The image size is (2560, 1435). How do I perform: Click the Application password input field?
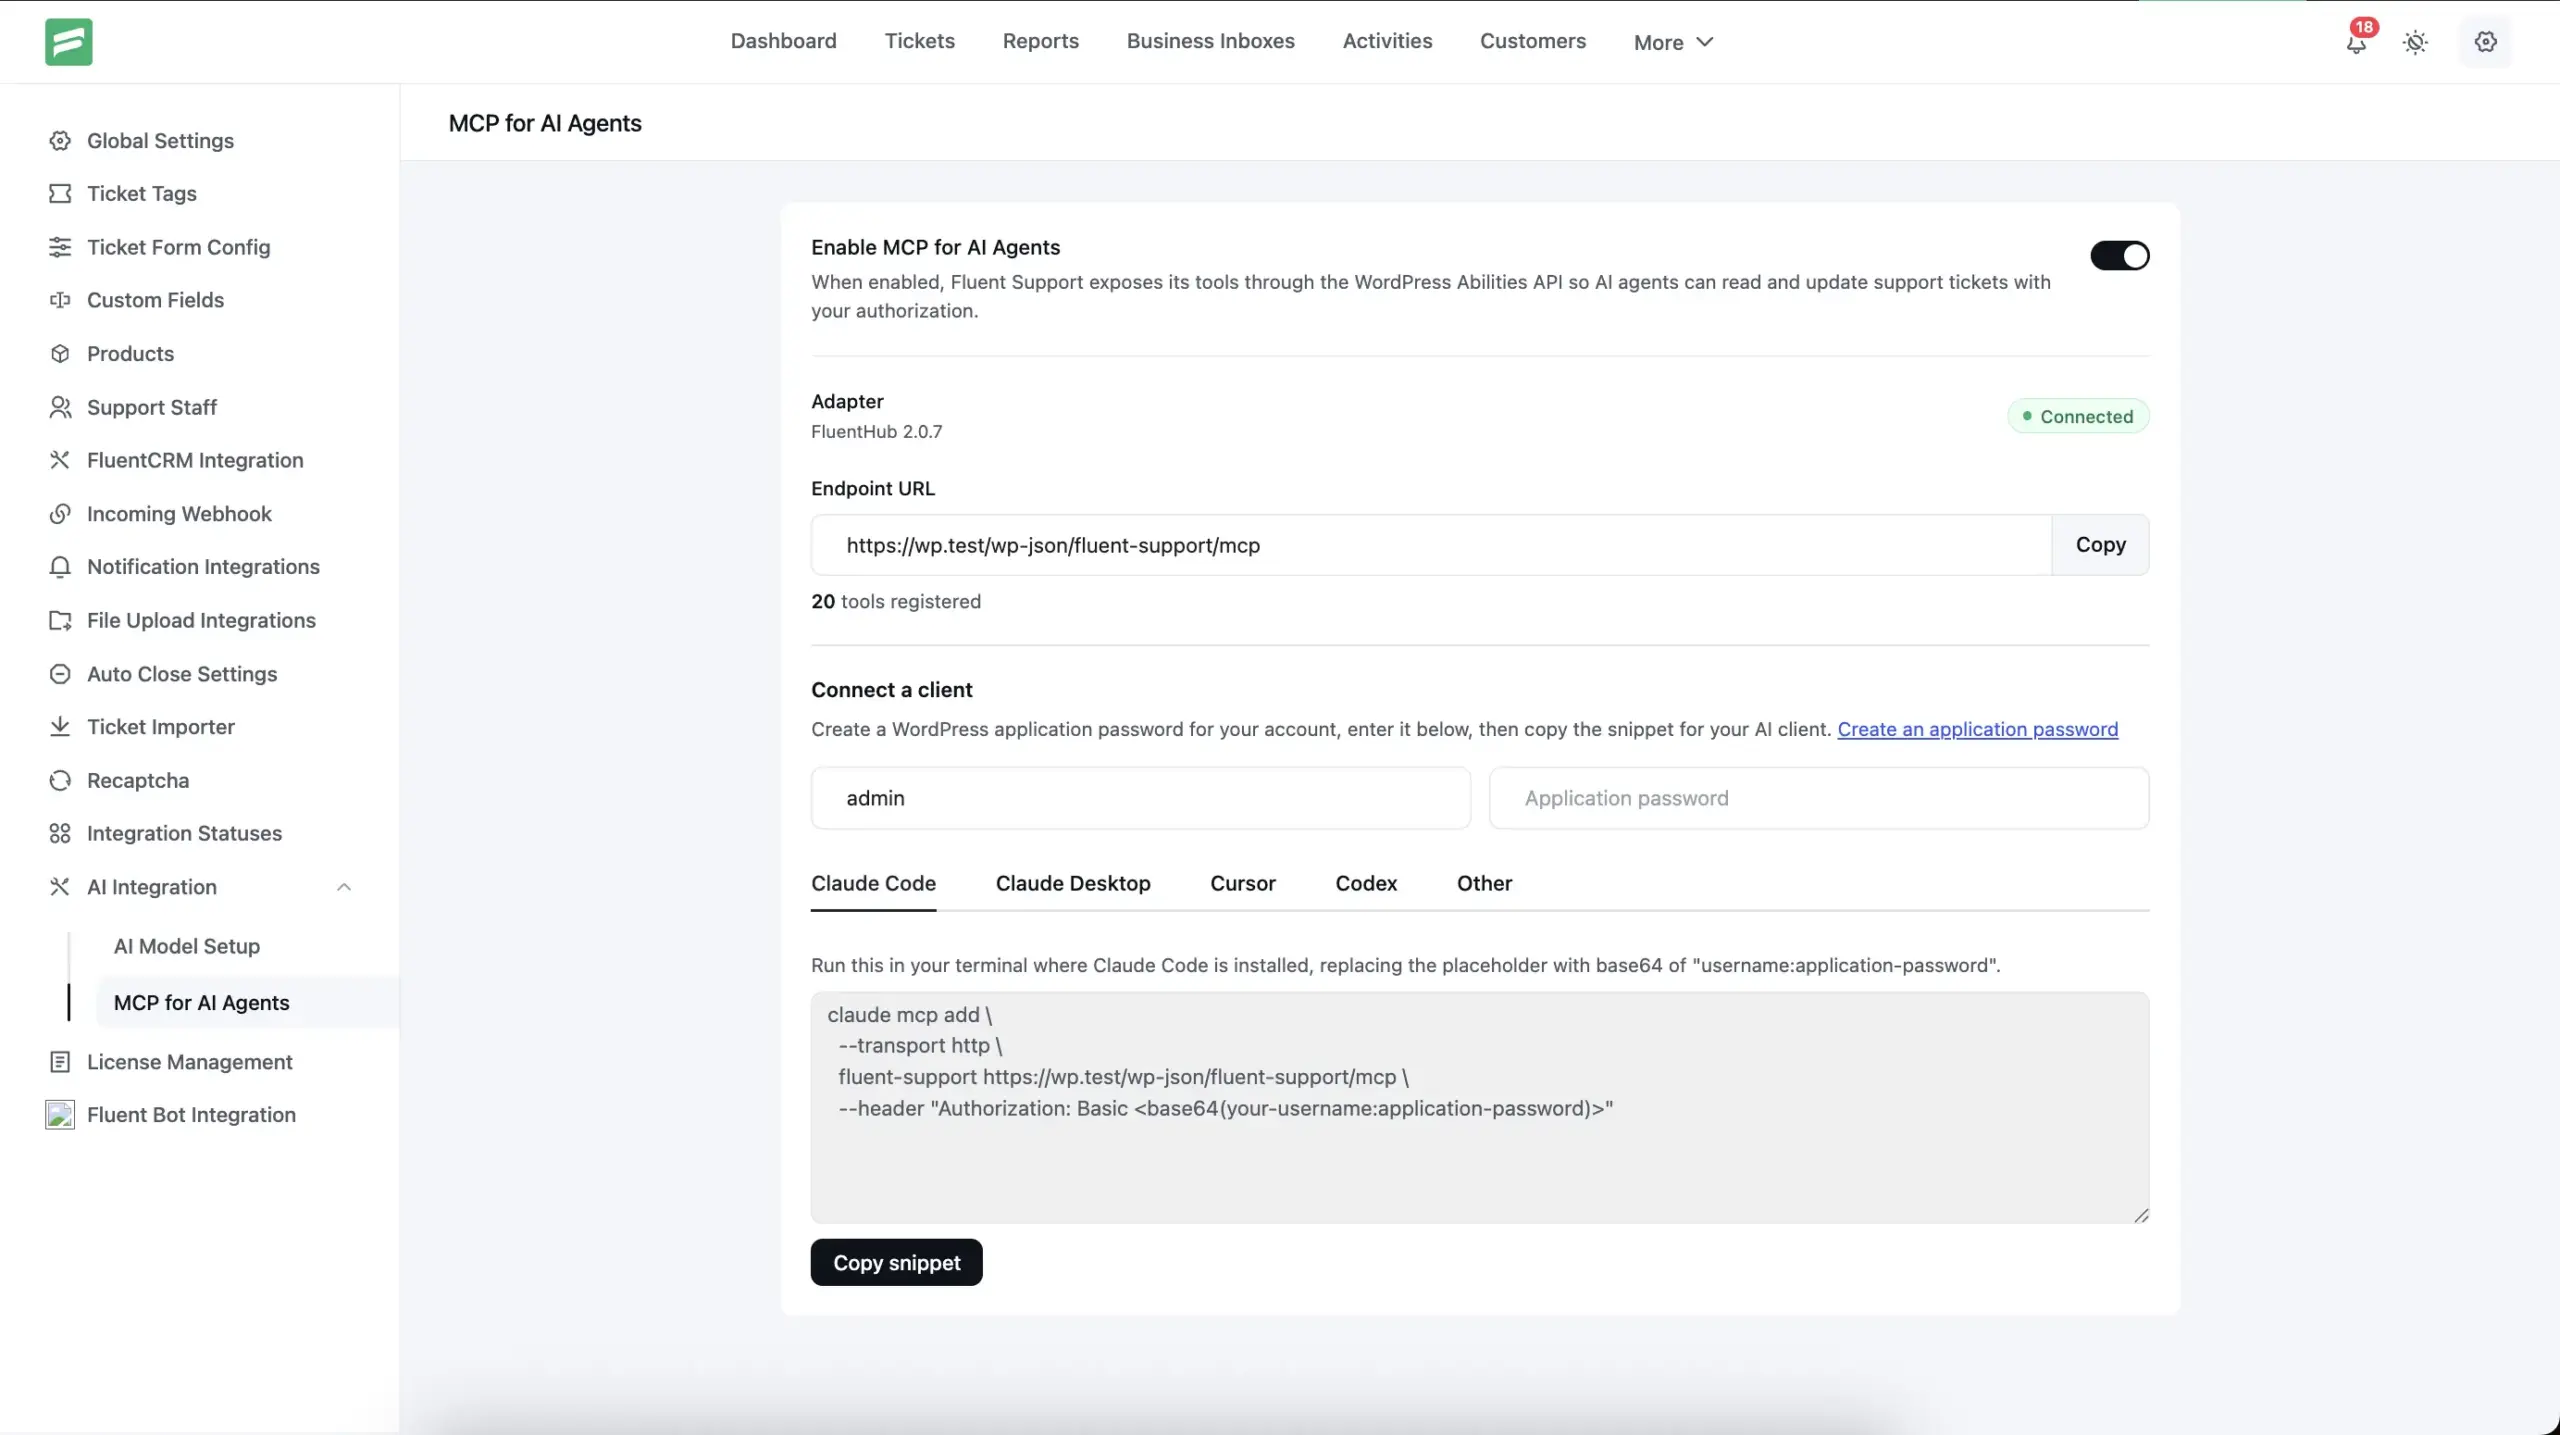1818,798
